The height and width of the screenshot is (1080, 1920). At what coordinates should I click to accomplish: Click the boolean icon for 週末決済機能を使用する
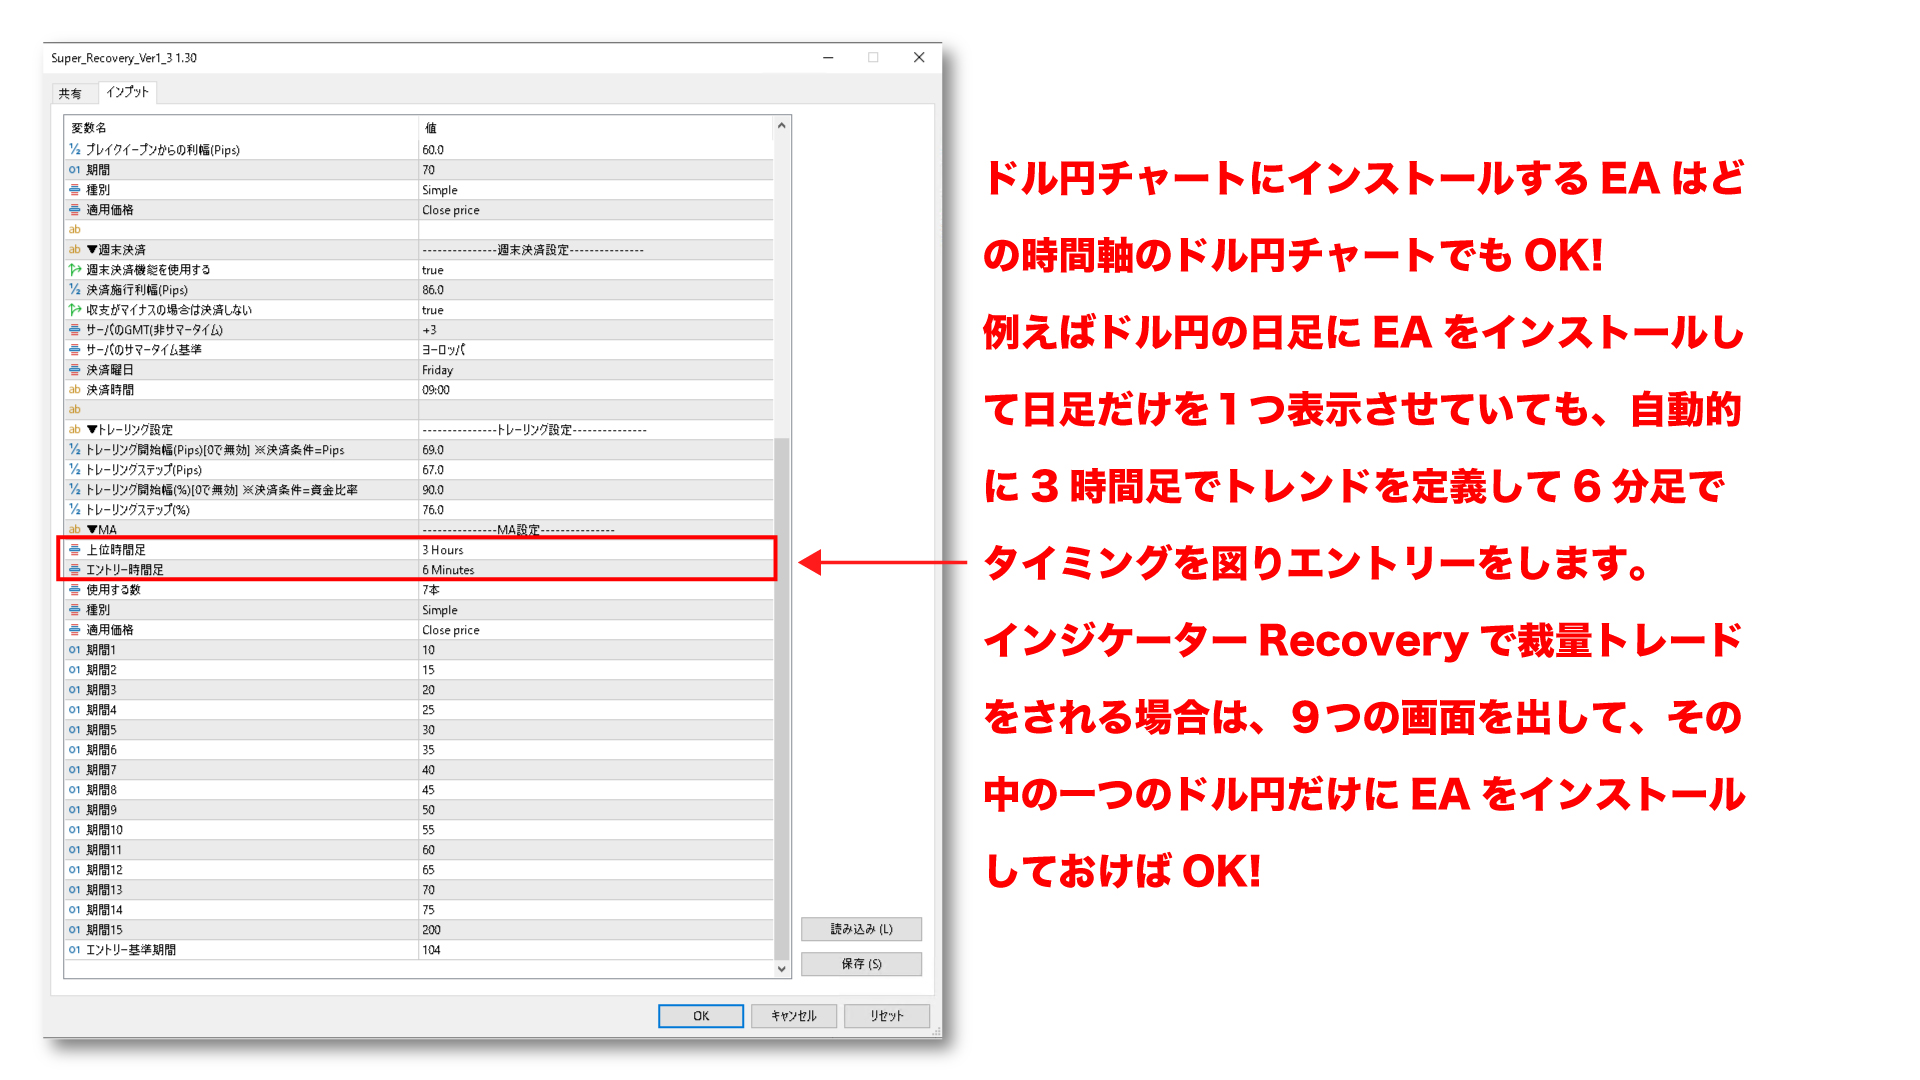[x=75, y=270]
